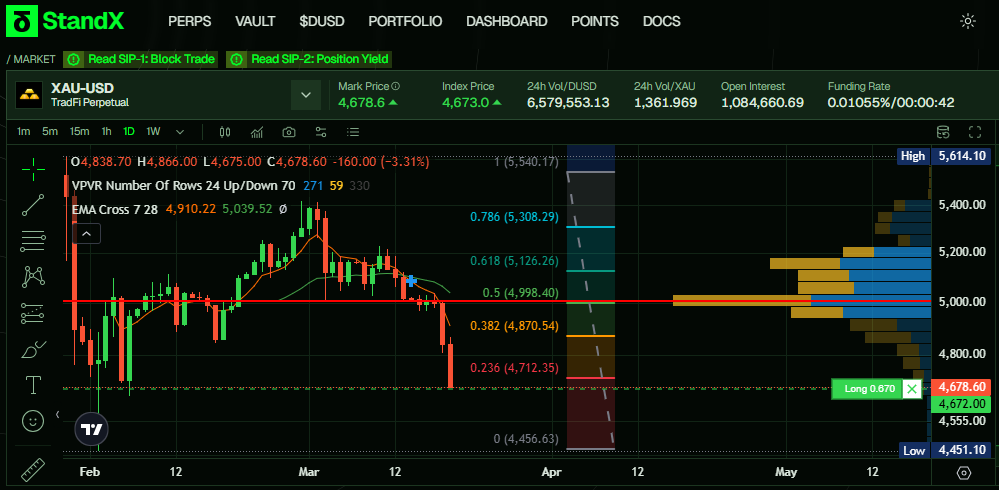Viewport: 999px width, 490px height.
Task: Open the PERPS menu
Action: (189, 21)
